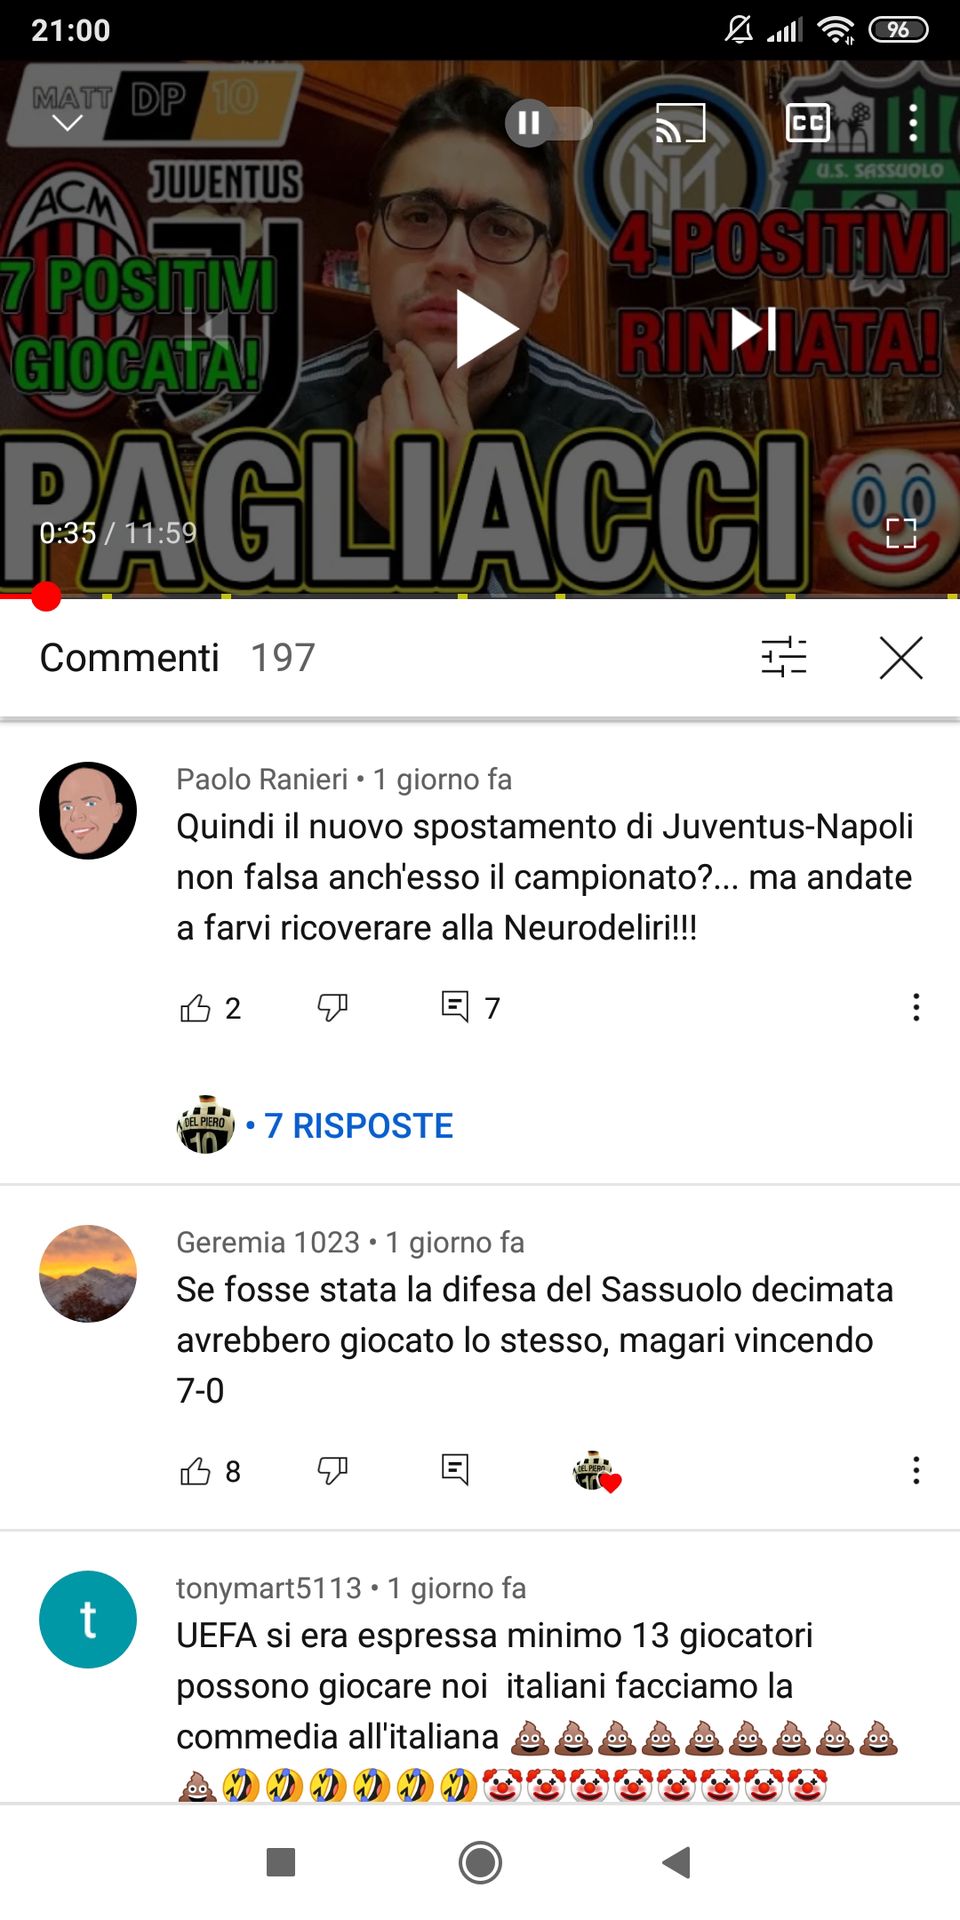Collapse the video with the down chevron
The width and height of the screenshot is (960, 1920).
(67, 123)
